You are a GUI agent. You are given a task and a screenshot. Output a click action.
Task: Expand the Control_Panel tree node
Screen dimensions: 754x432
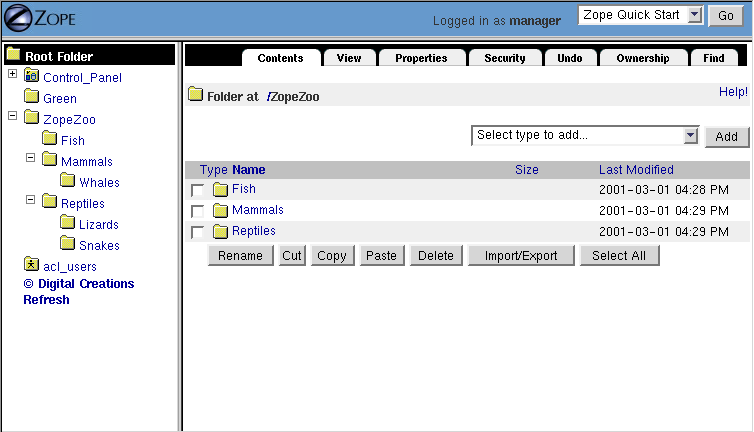pos(12,74)
